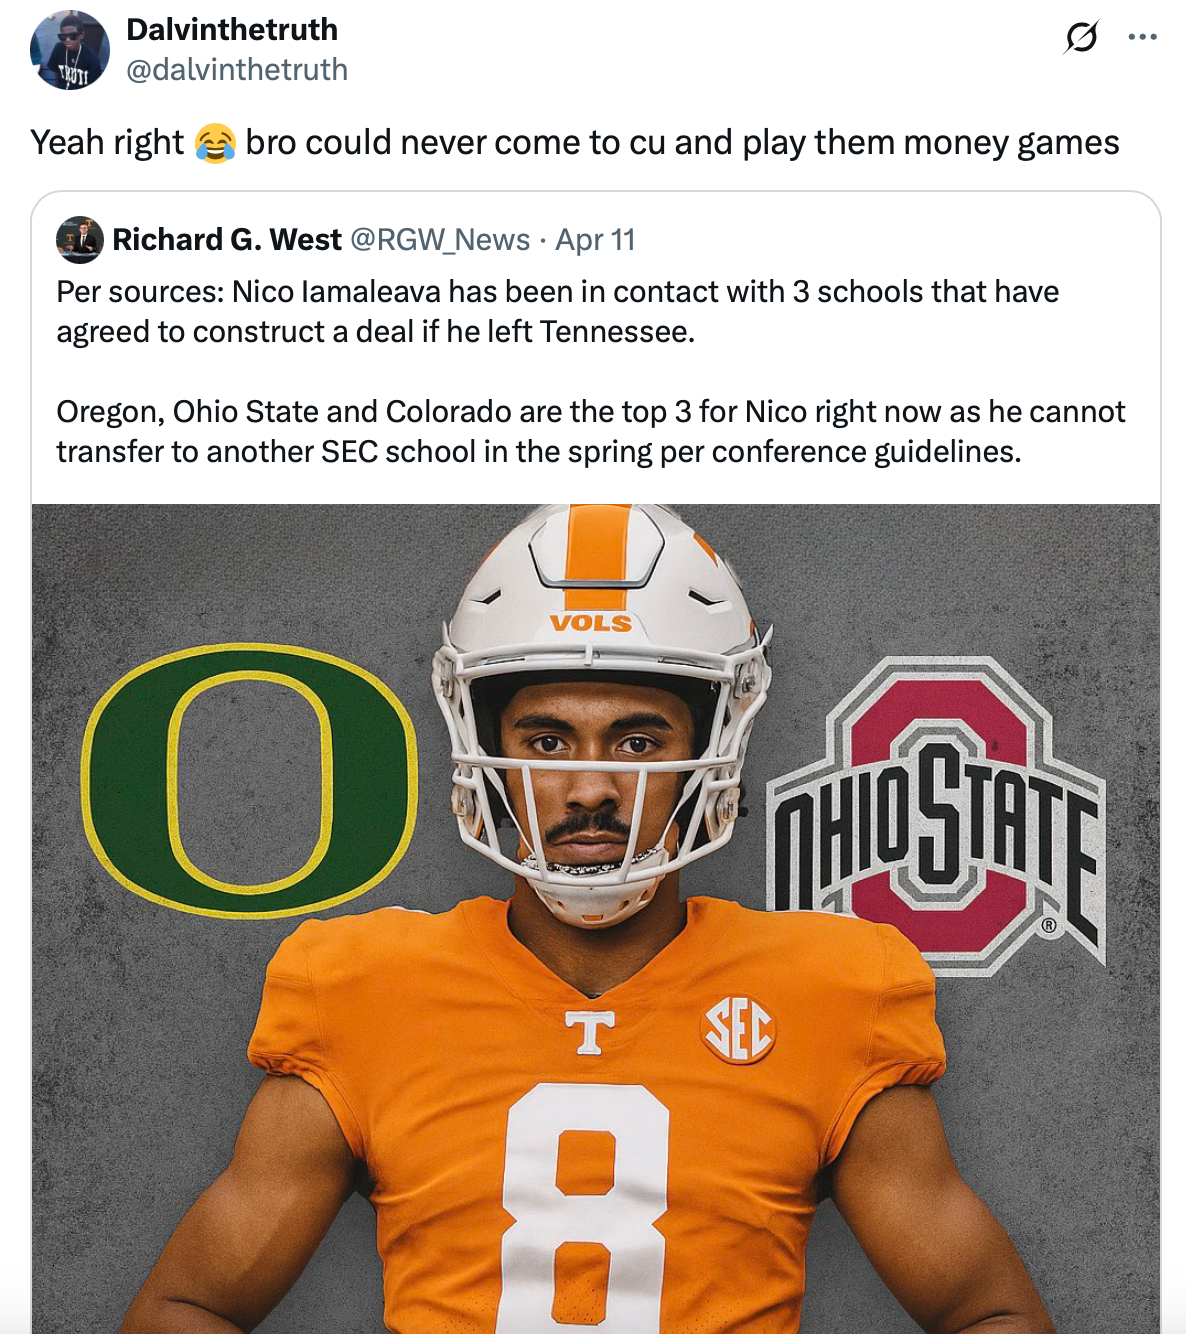Image resolution: width=1186 pixels, height=1334 pixels.
Task: Click the SEC patch on jersey
Action: (738, 1029)
